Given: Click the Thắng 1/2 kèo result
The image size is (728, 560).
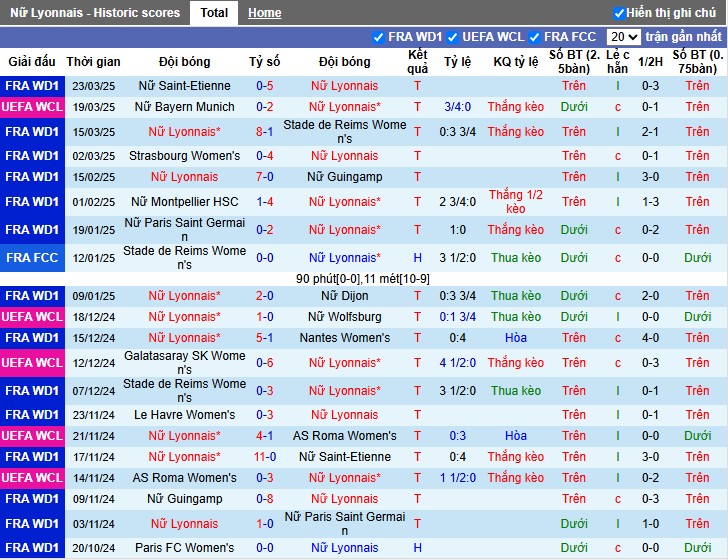Looking at the screenshot, I should [x=516, y=202].
